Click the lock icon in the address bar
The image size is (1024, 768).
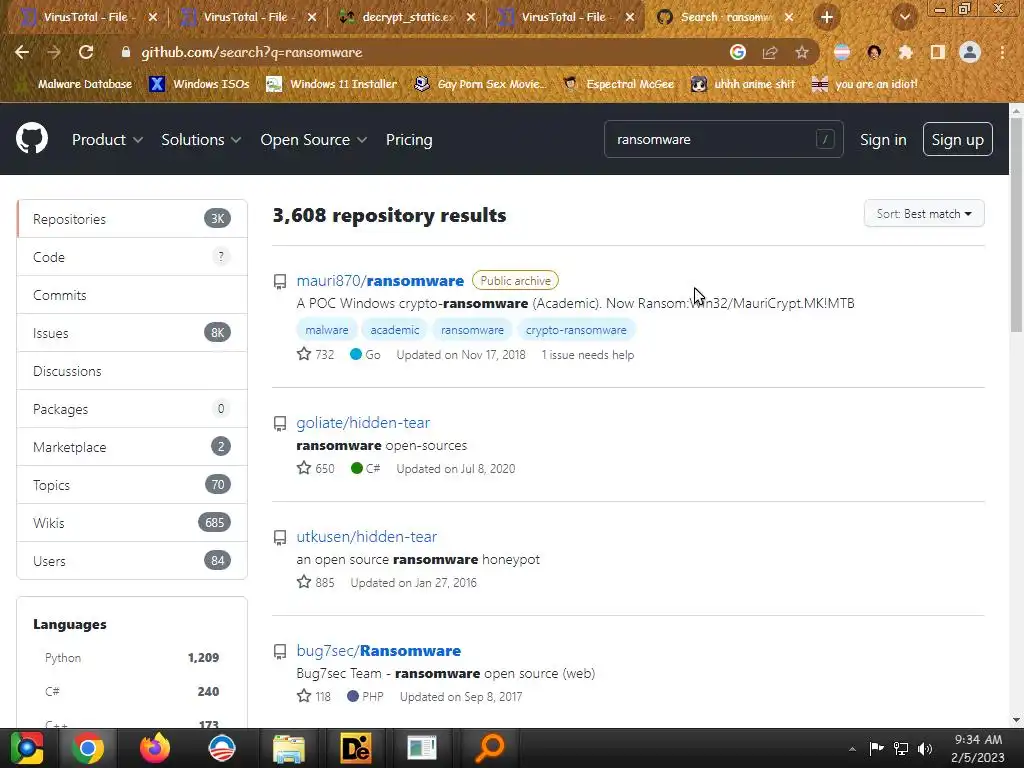point(126,52)
